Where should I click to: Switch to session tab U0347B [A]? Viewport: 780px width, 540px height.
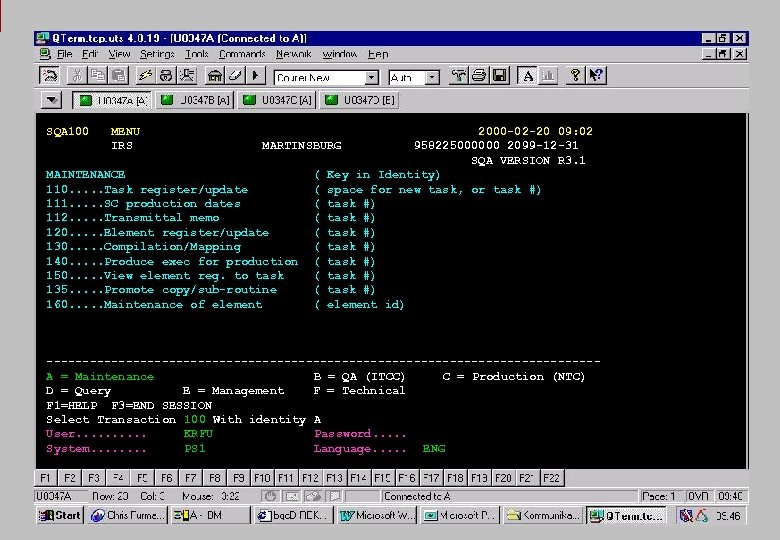pyautogui.click(x=195, y=100)
